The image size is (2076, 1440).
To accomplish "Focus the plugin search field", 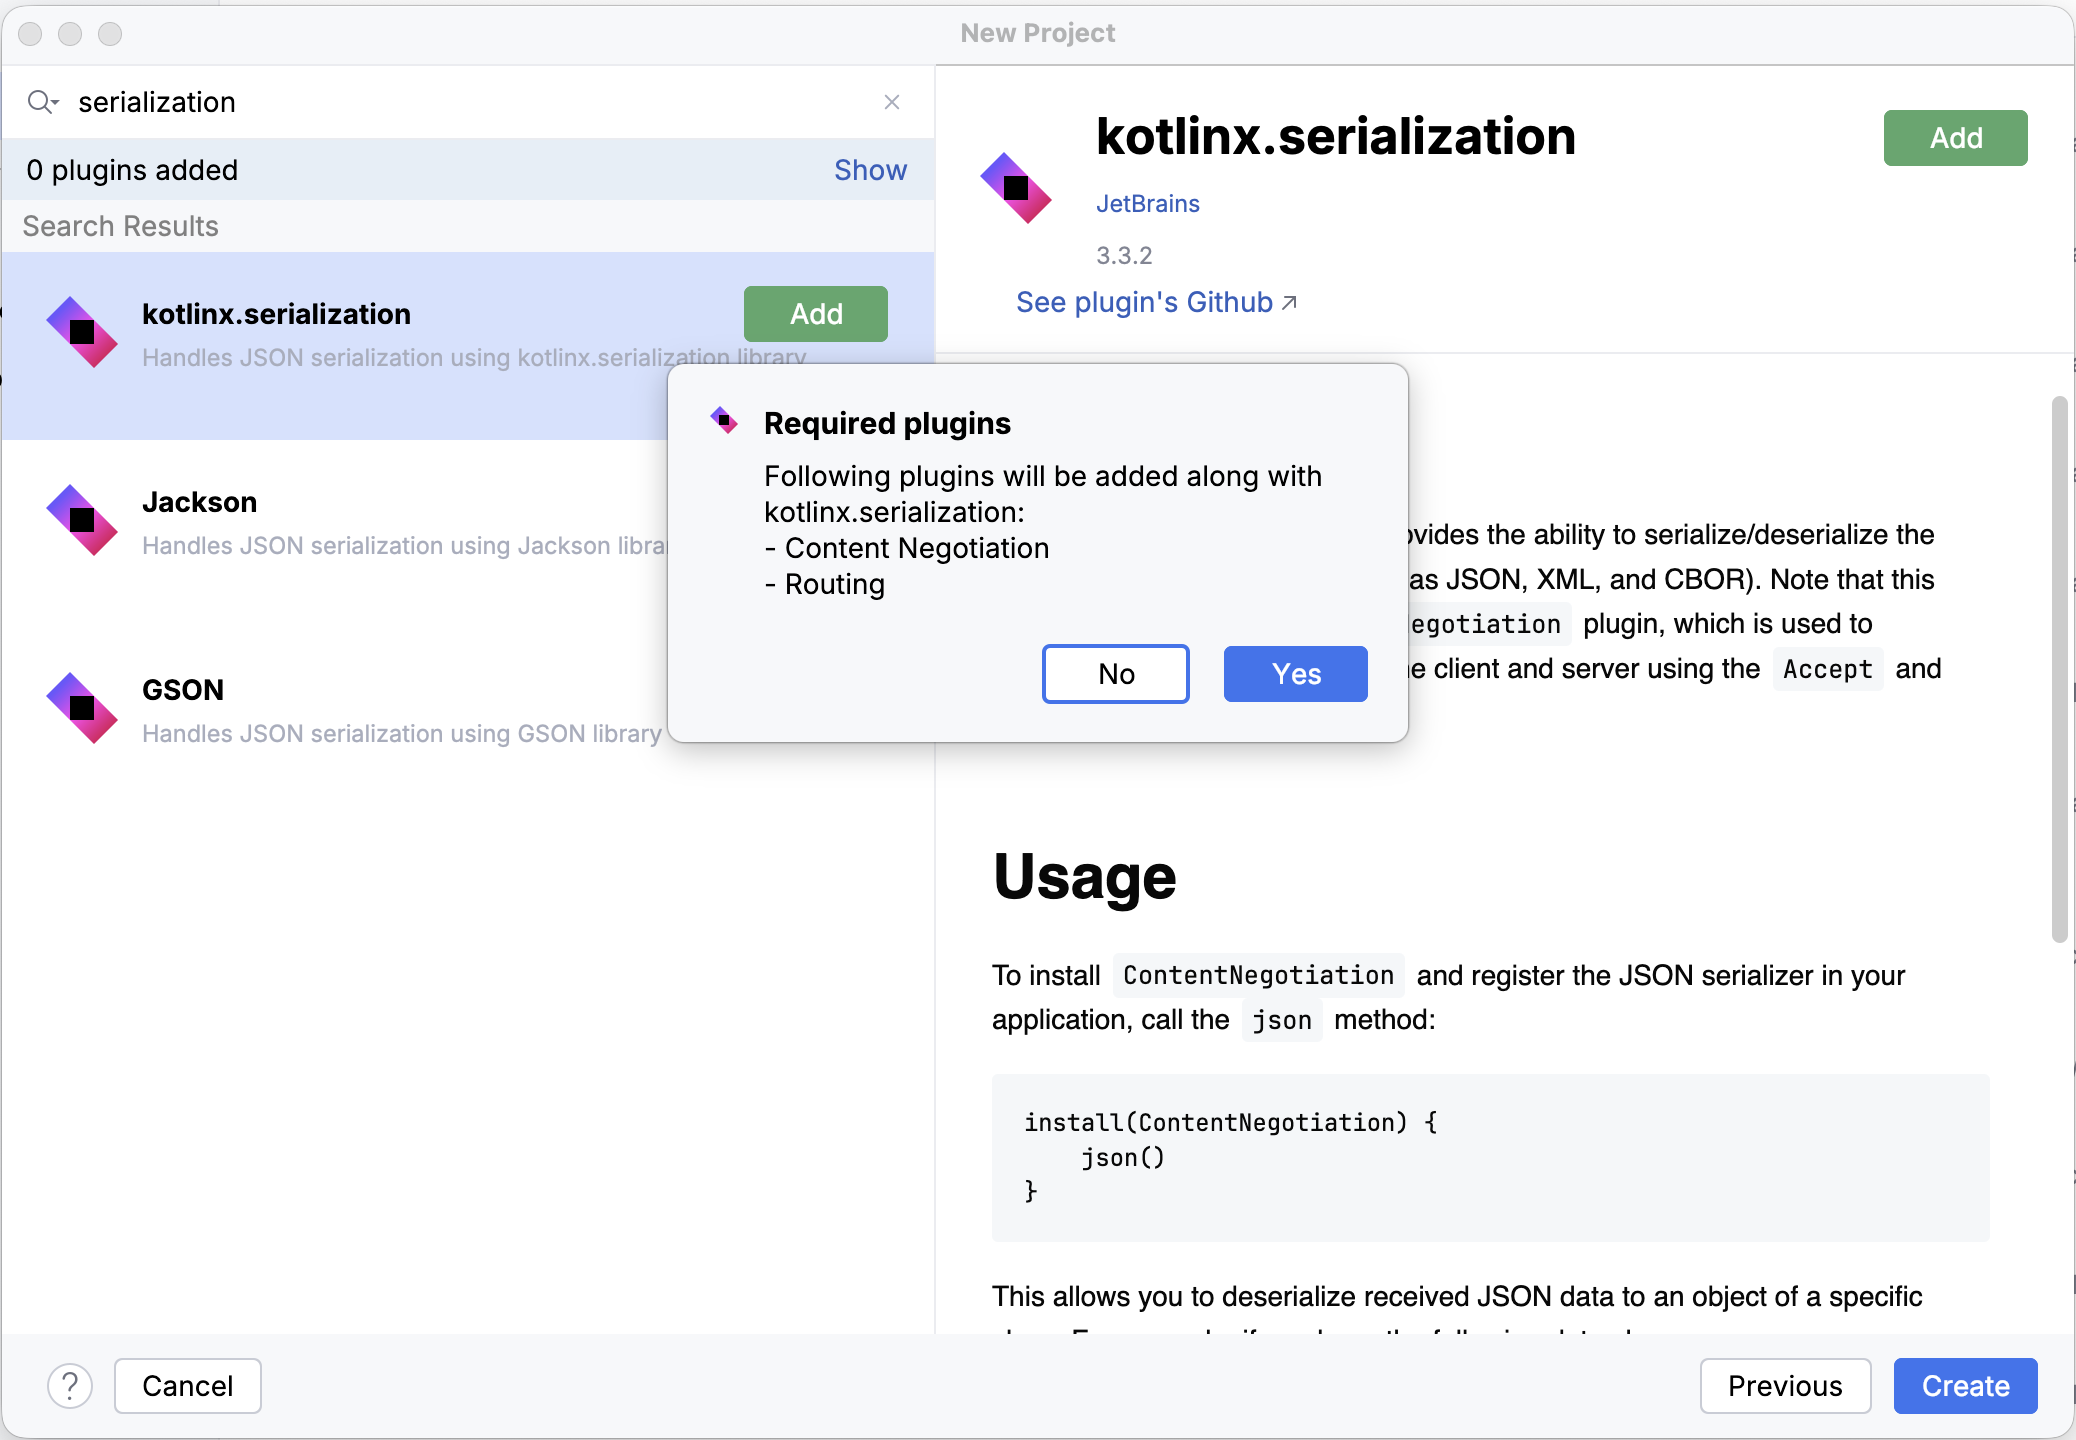I will click(x=470, y=102).
